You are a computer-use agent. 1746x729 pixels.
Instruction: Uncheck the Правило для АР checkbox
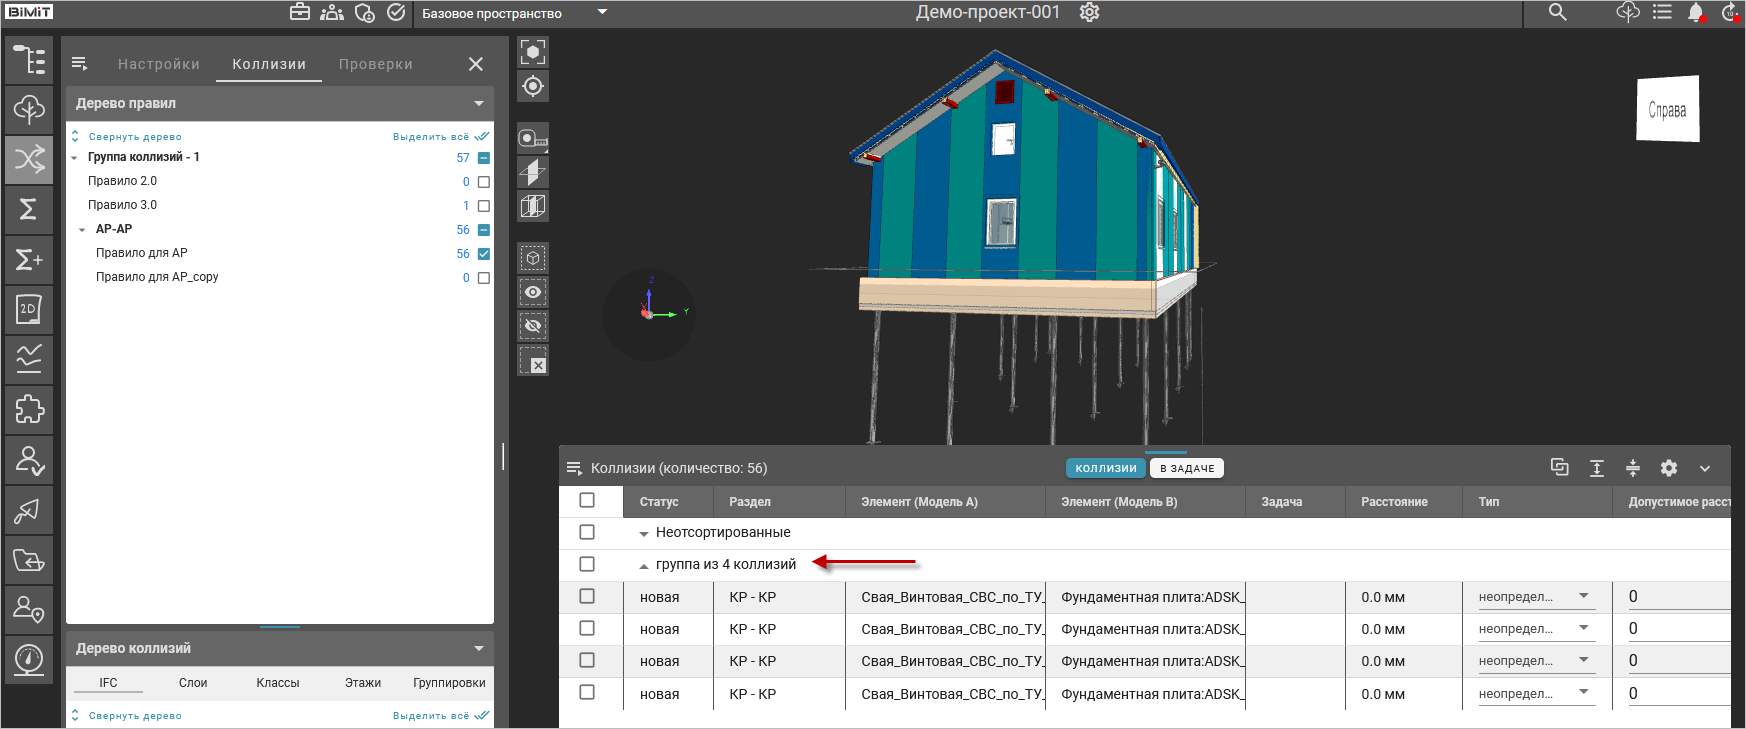(x=484, y=254)
